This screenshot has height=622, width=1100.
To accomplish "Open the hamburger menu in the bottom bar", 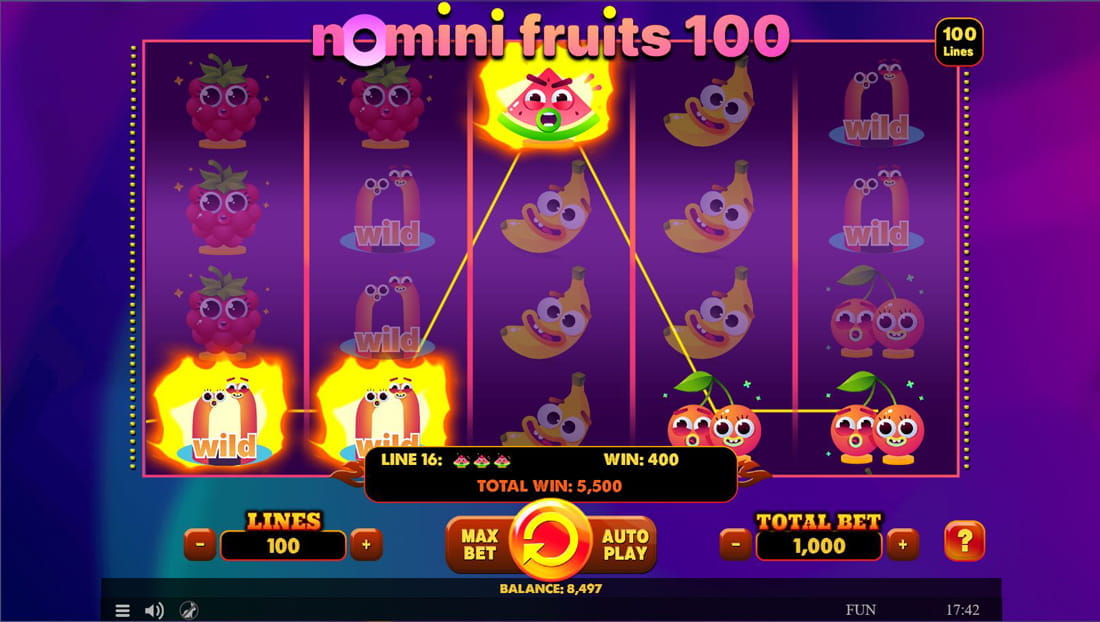I will (x=122, y=610).
